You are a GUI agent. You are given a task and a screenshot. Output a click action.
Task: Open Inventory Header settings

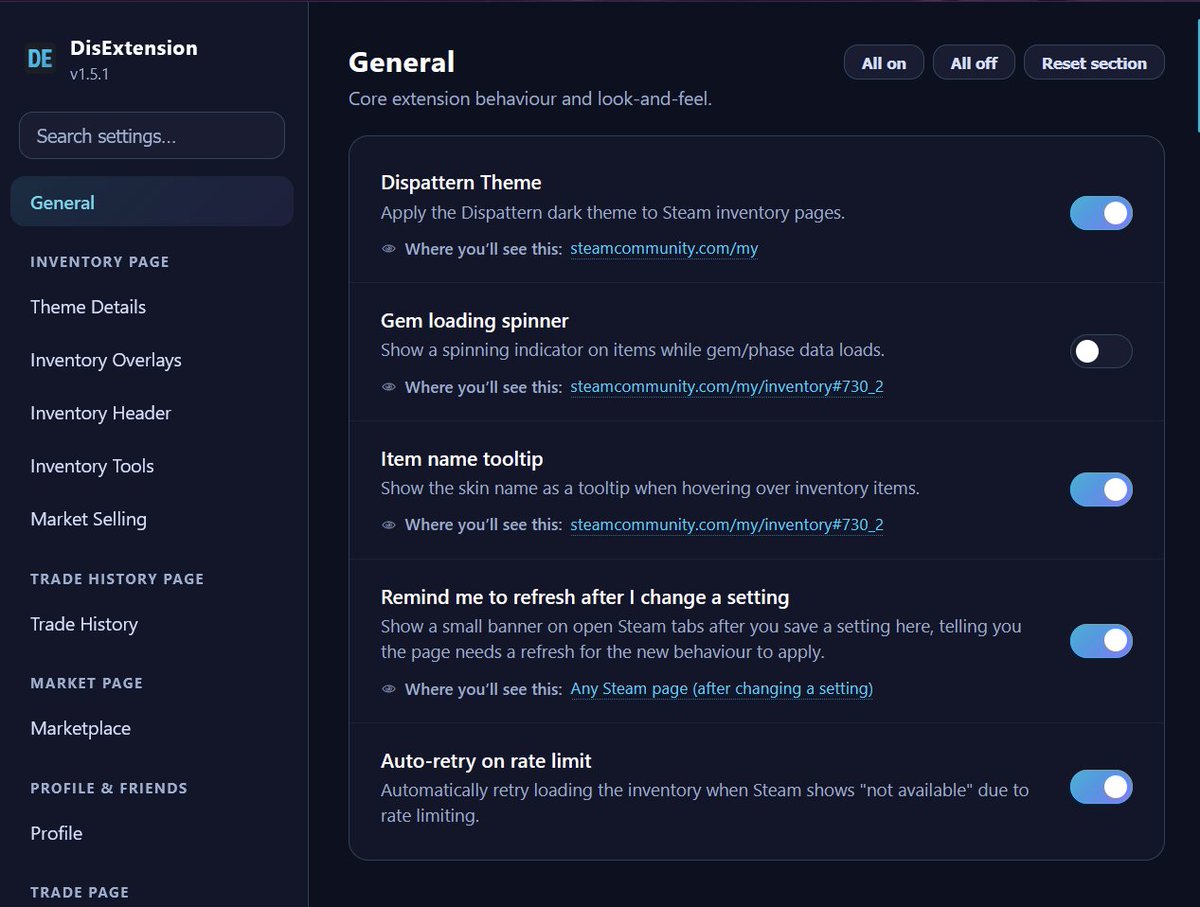point(101,413)
